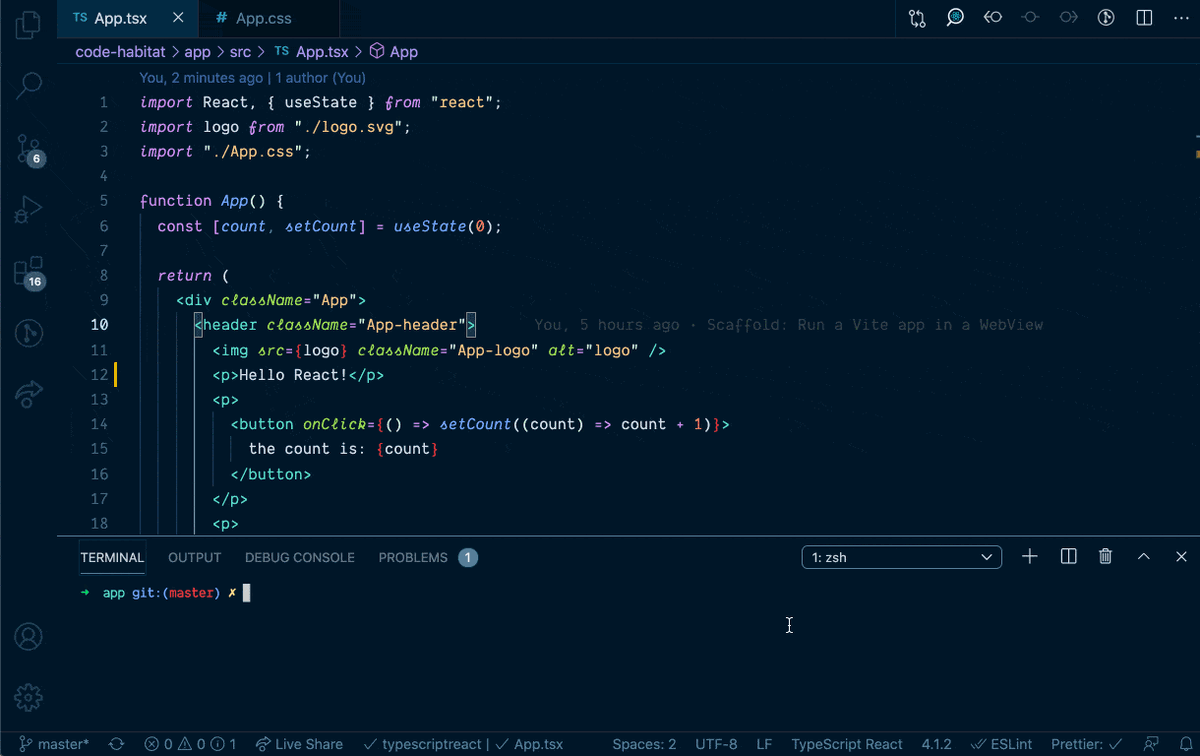
Task: Select the TERMINAL panel tab
Action: (x=112, y=557)
